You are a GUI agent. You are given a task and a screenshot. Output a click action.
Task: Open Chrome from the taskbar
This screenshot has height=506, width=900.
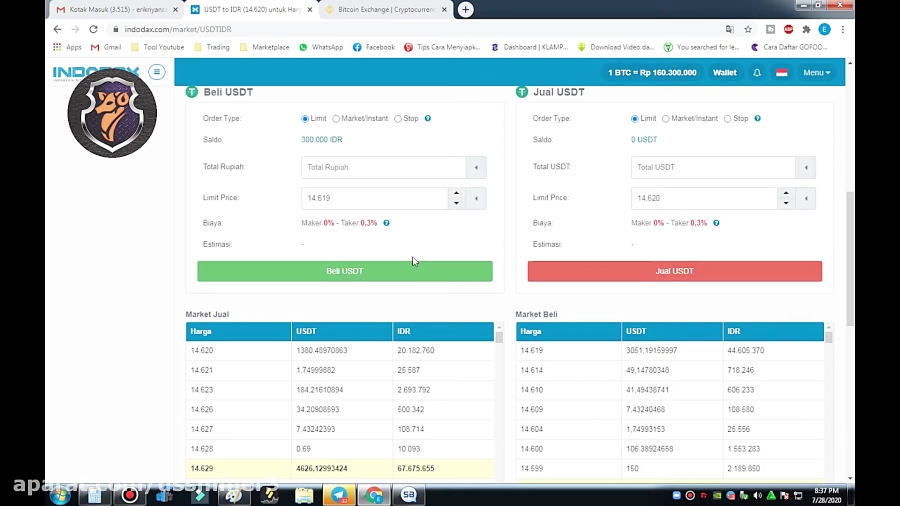pos(374,495)
